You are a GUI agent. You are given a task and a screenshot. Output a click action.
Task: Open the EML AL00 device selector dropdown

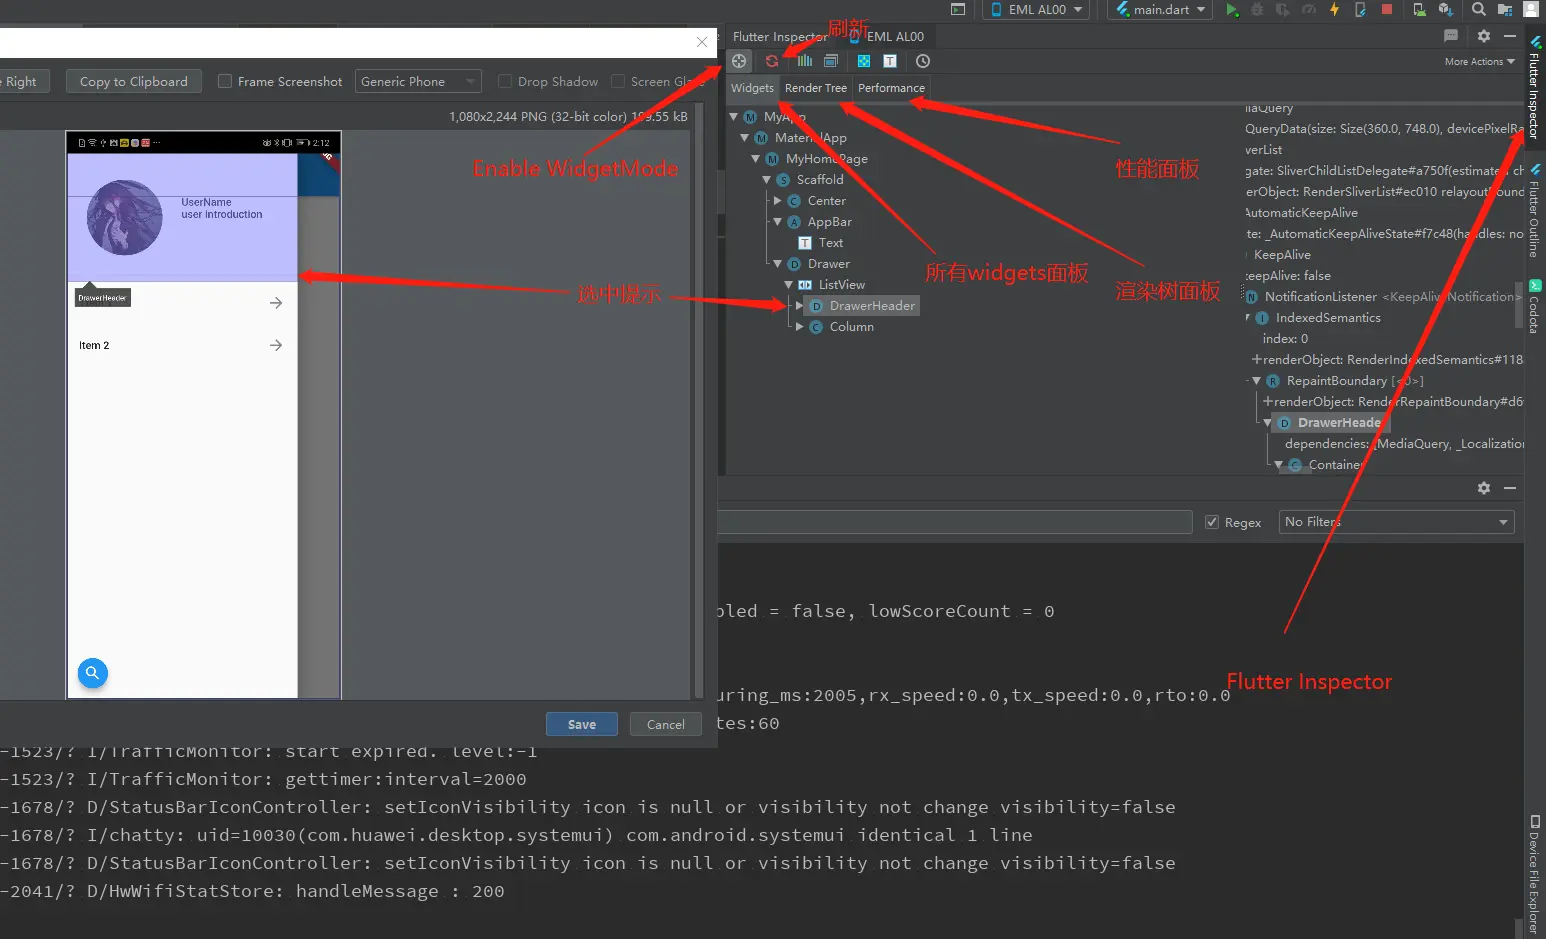[x=1037, y=10]
